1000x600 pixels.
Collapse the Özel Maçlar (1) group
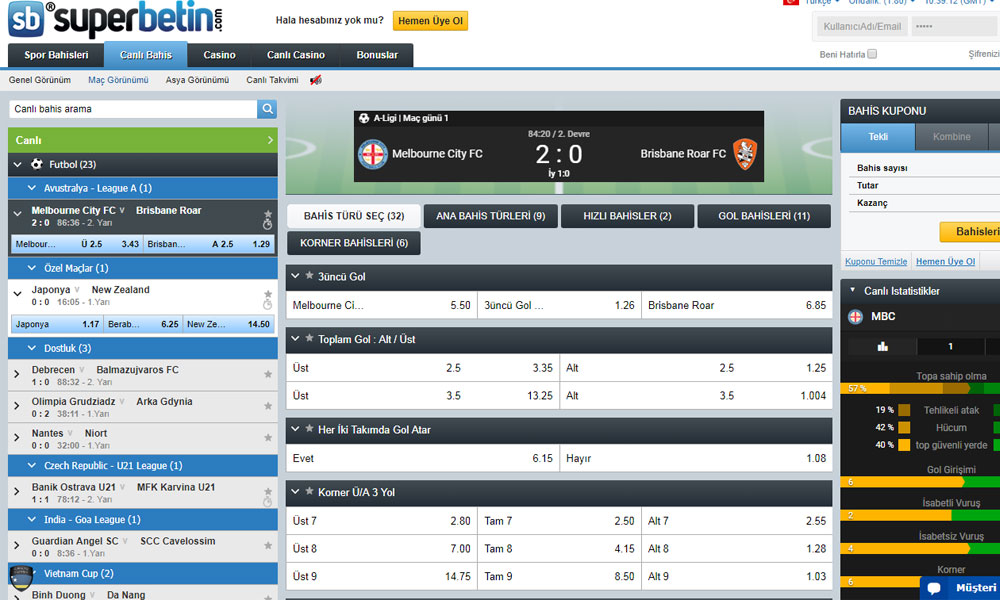[32, 268]
